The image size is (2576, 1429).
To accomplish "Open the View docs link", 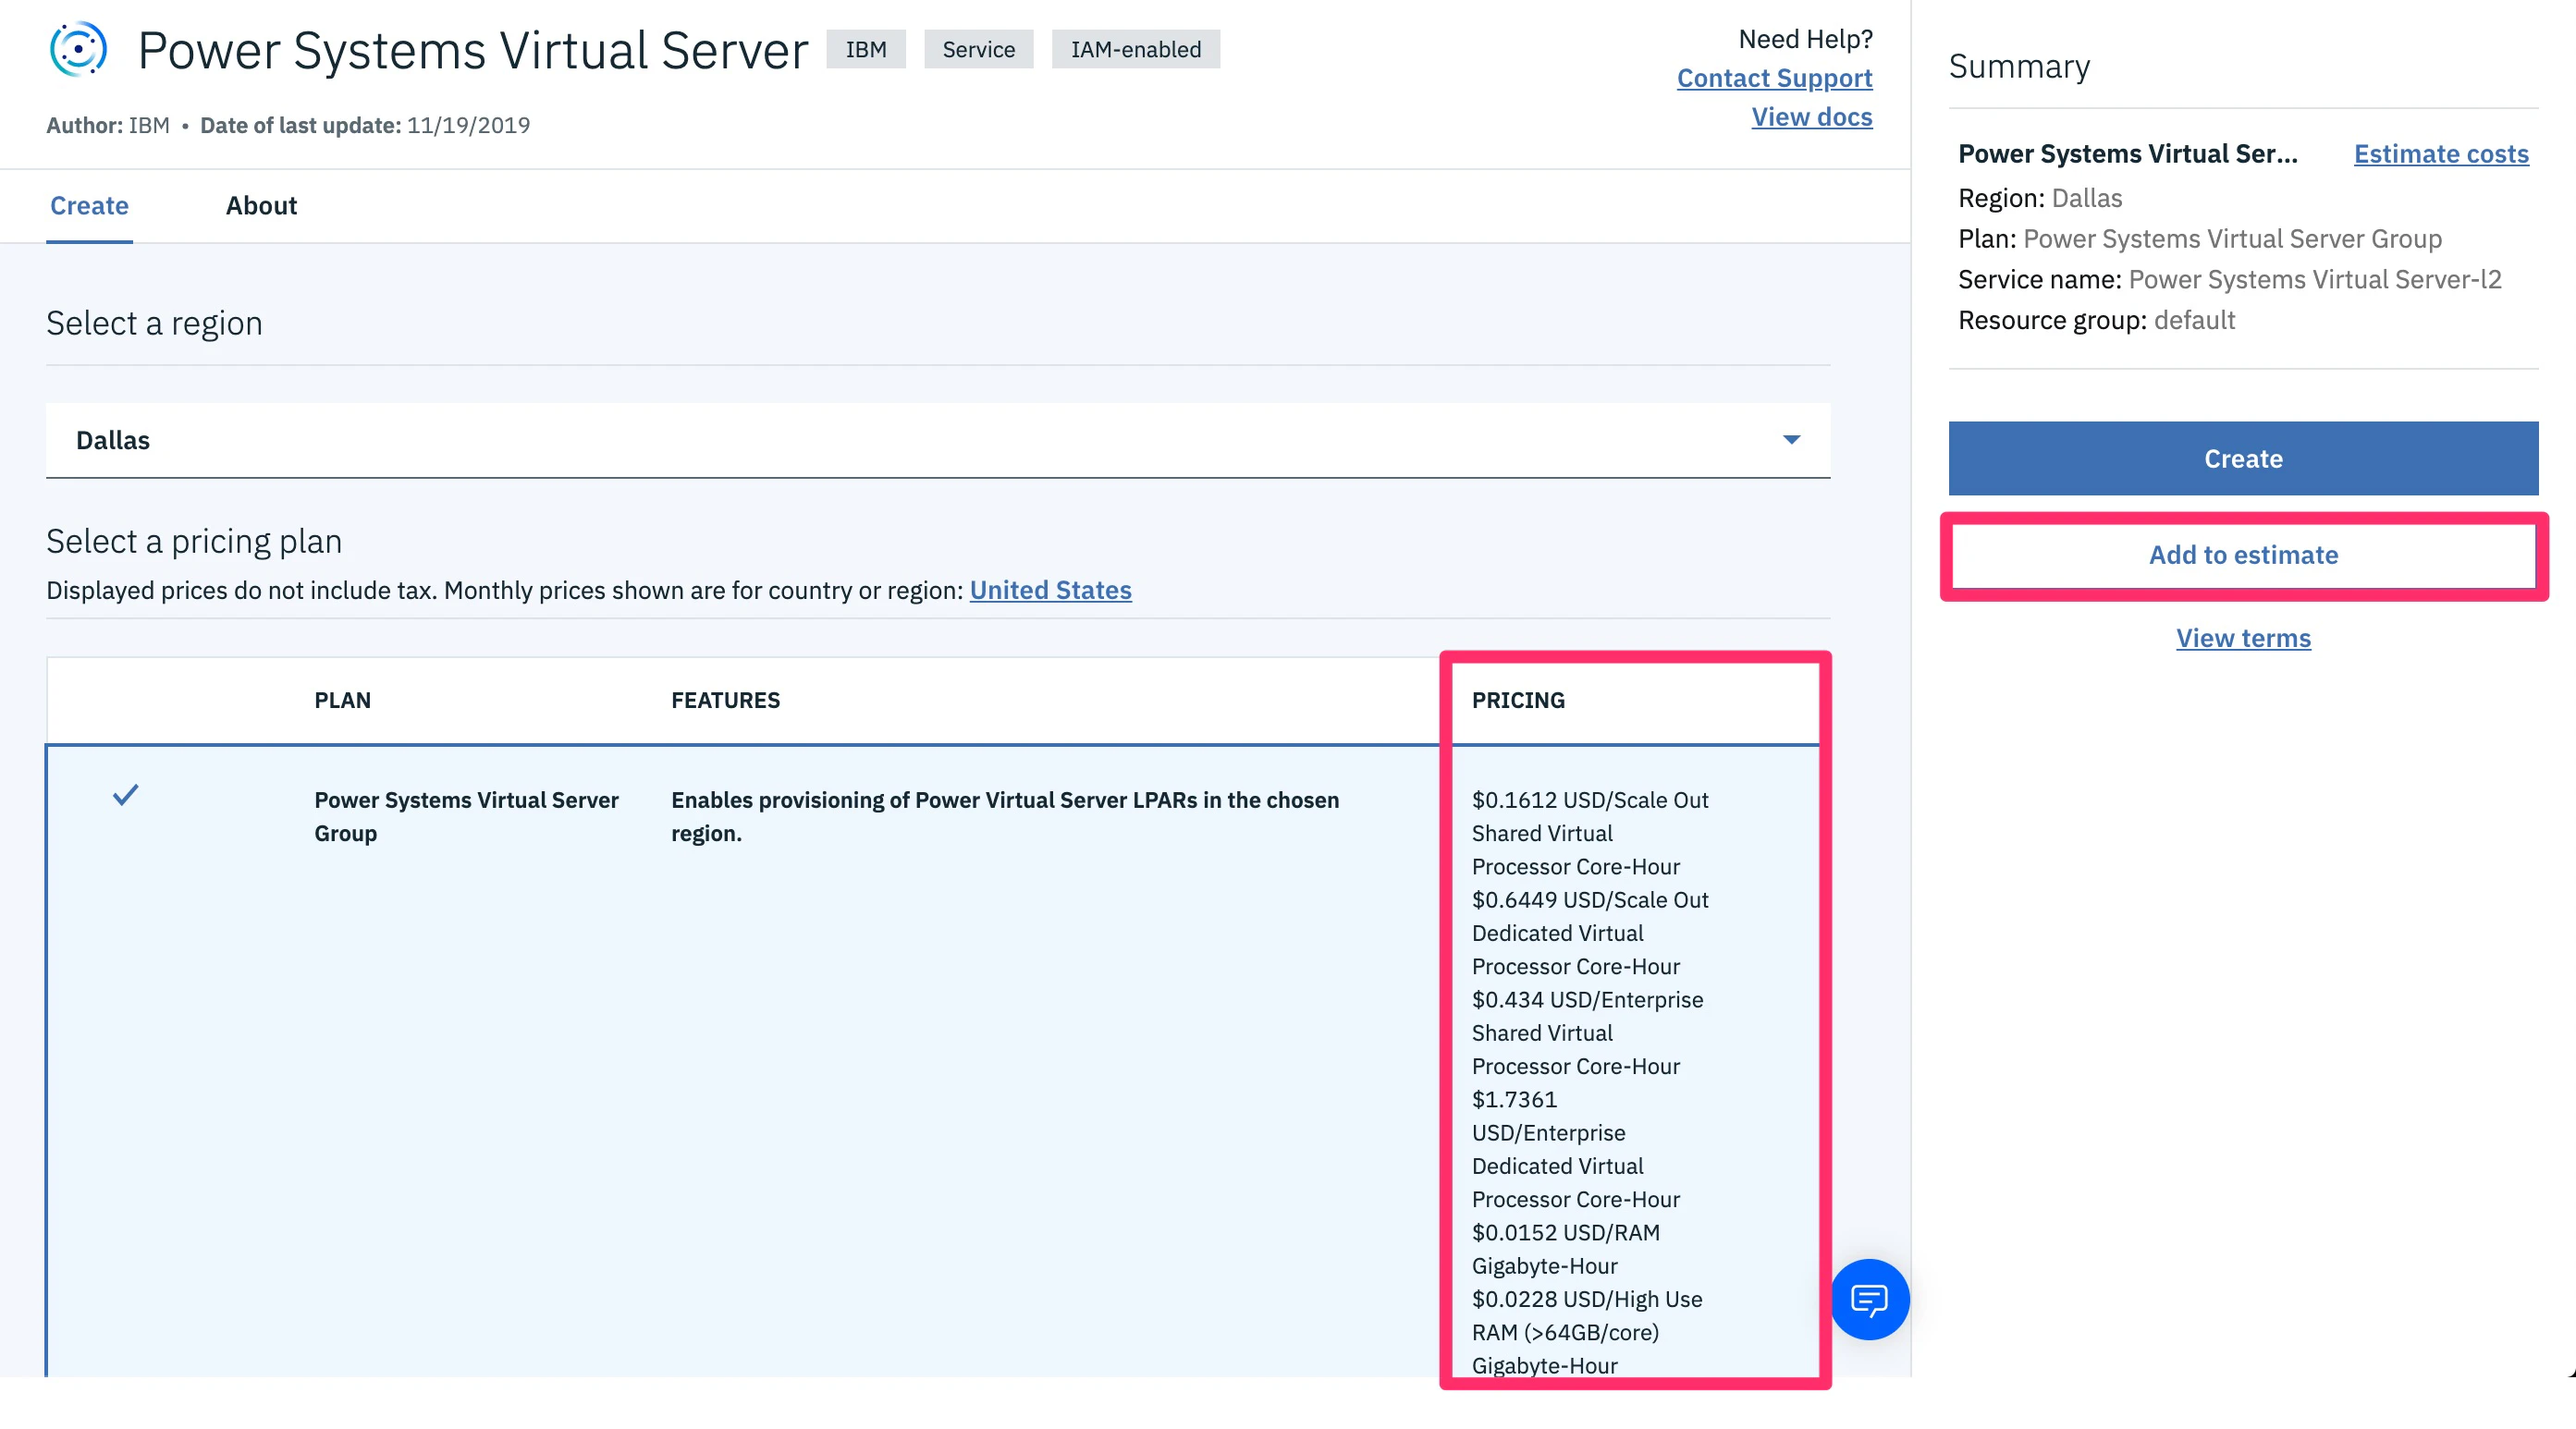I will point(1812,117).
